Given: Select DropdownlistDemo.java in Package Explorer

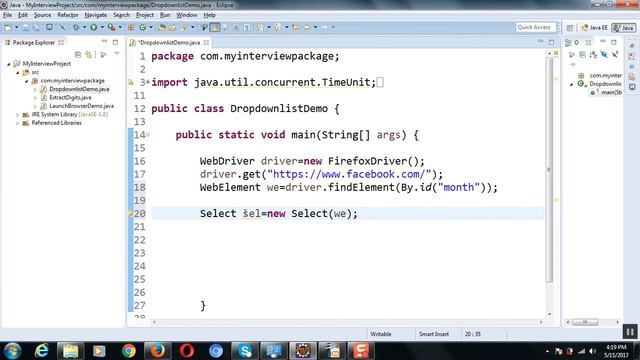Looking at the screenshot, I should pos(79,89).
